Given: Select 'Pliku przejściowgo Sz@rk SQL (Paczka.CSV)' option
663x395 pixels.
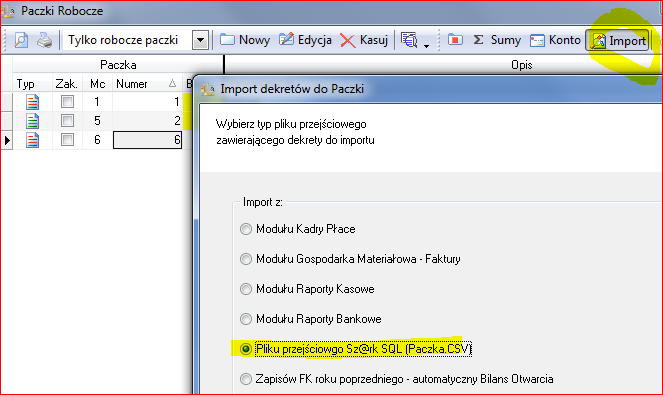Looking at the screenshot, I should tap(246, 349).
